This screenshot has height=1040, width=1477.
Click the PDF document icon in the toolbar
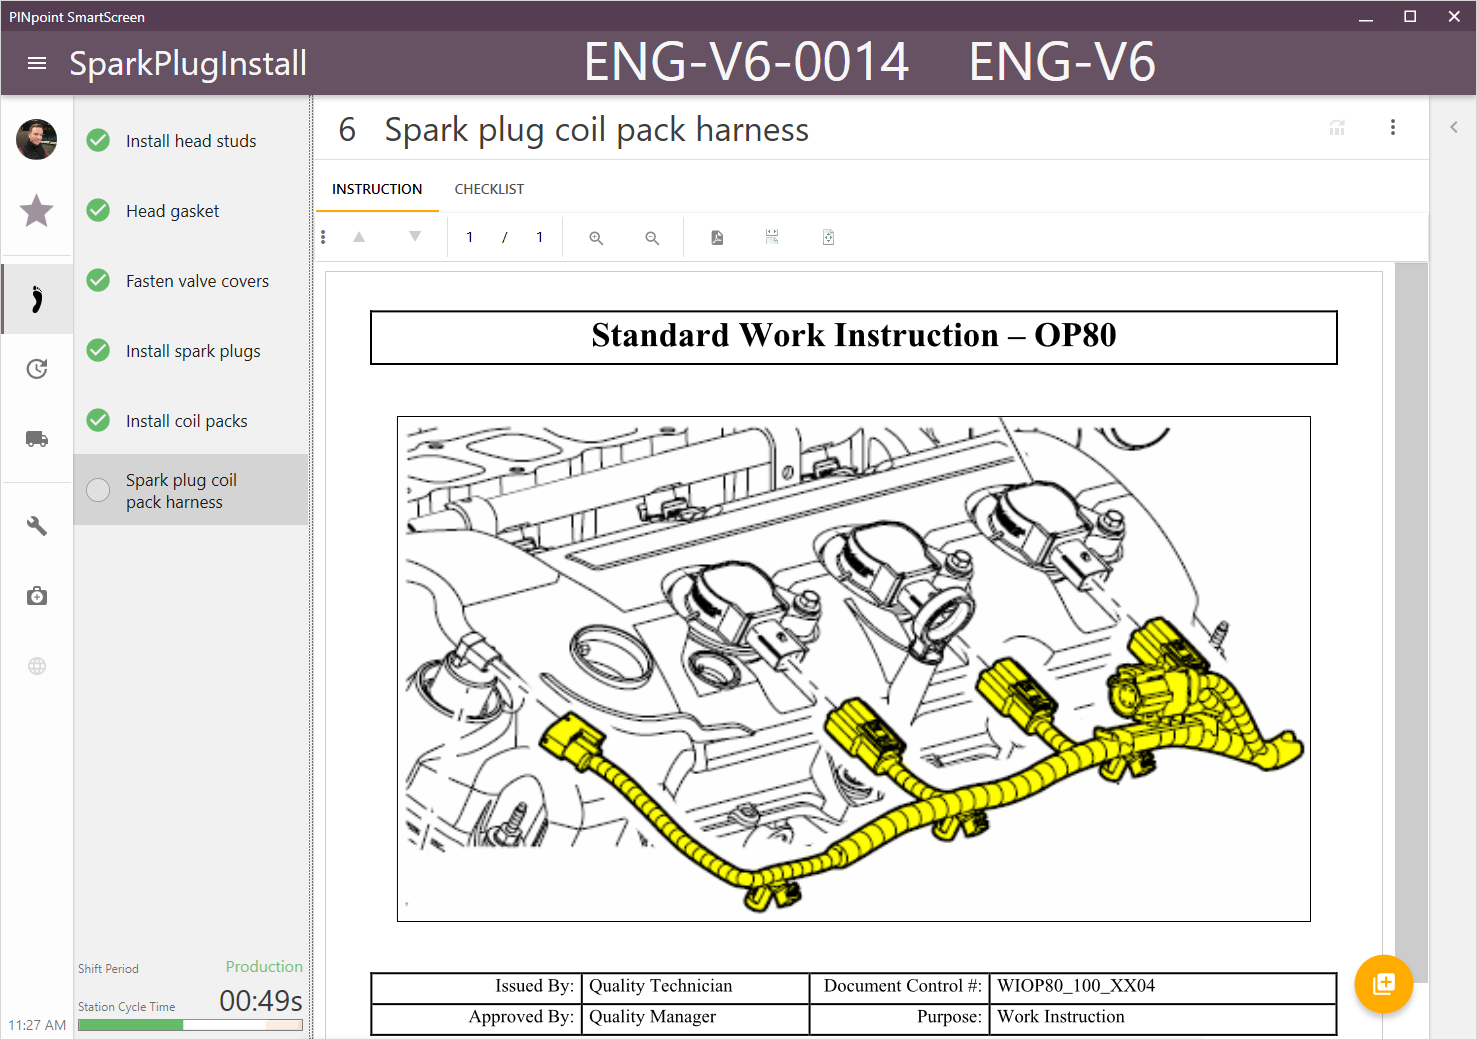717,238
